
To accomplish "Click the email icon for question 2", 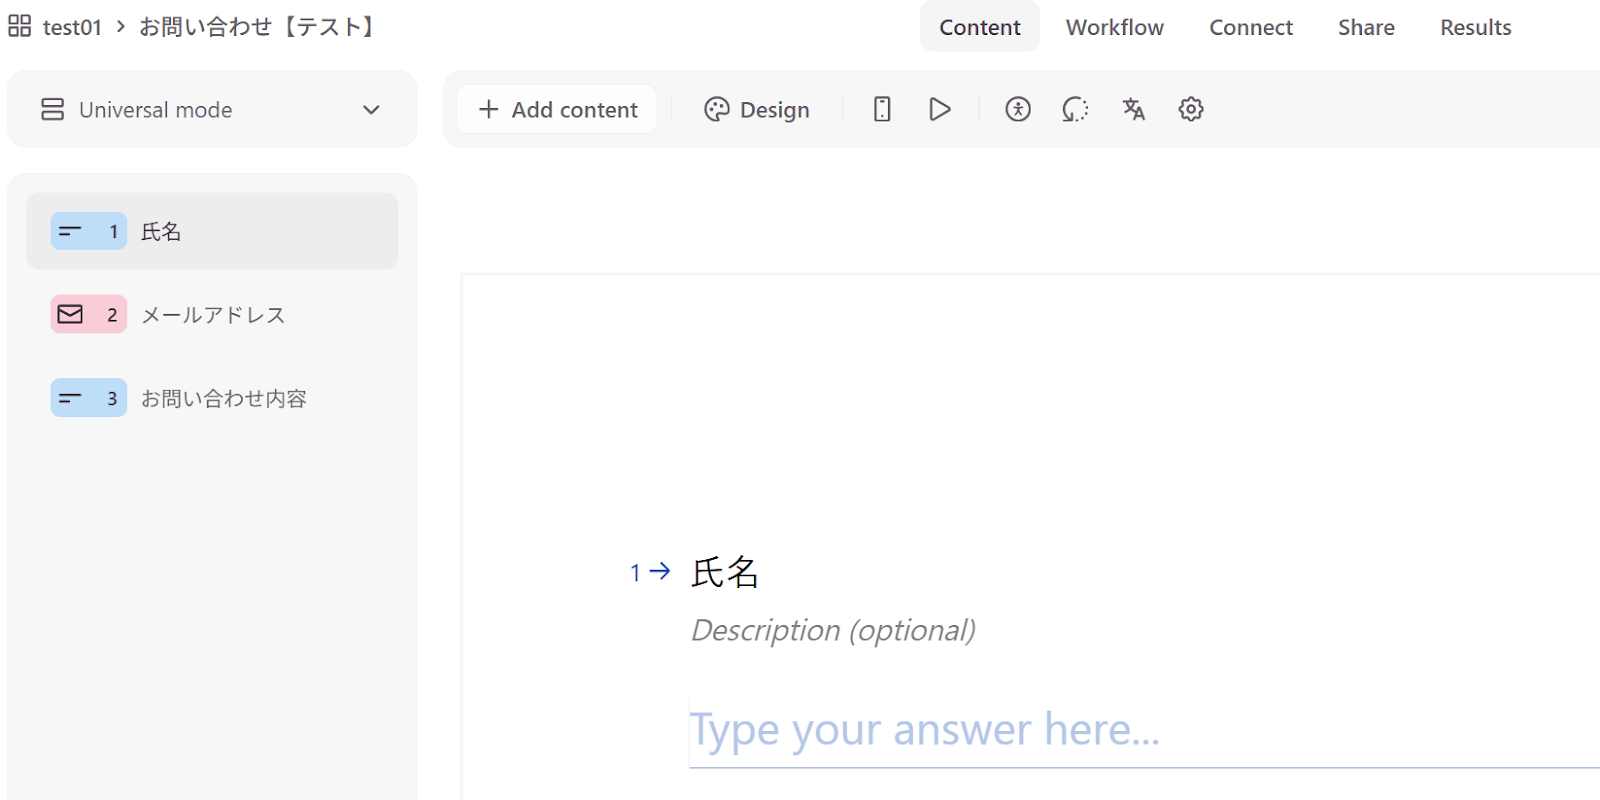I will 70,314.
